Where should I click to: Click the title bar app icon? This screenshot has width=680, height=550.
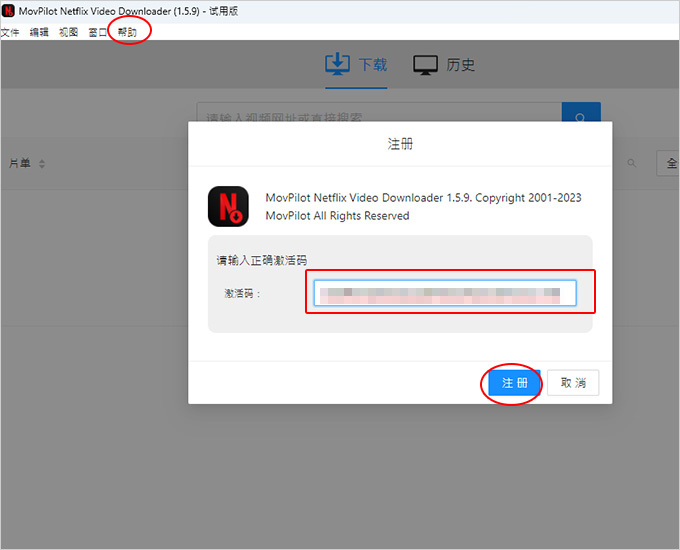[8, 11]
